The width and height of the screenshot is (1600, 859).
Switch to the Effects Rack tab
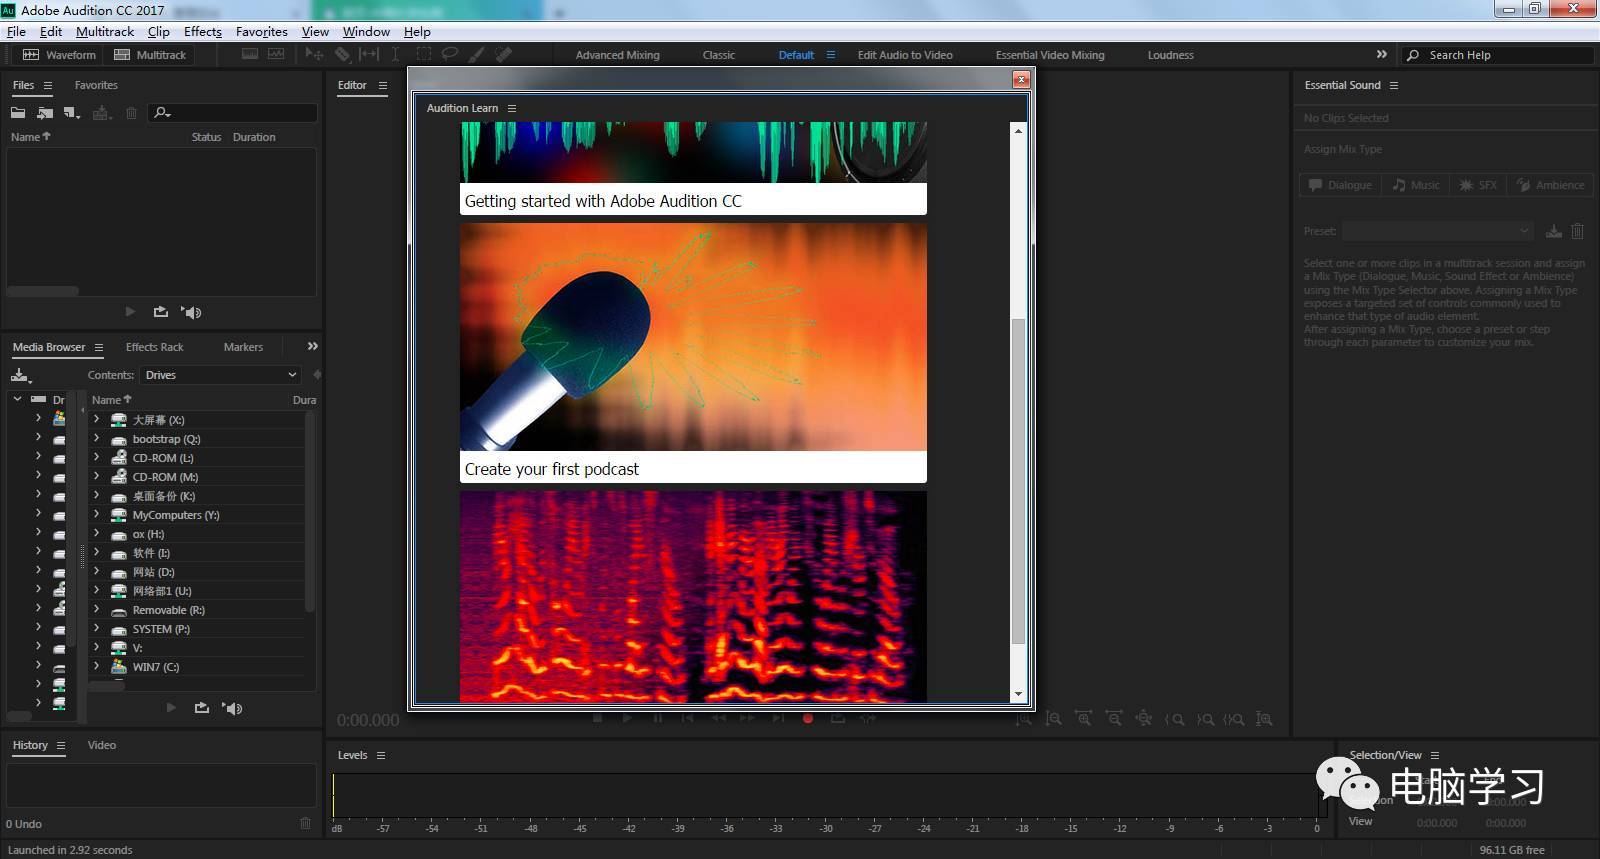point(155,347)
